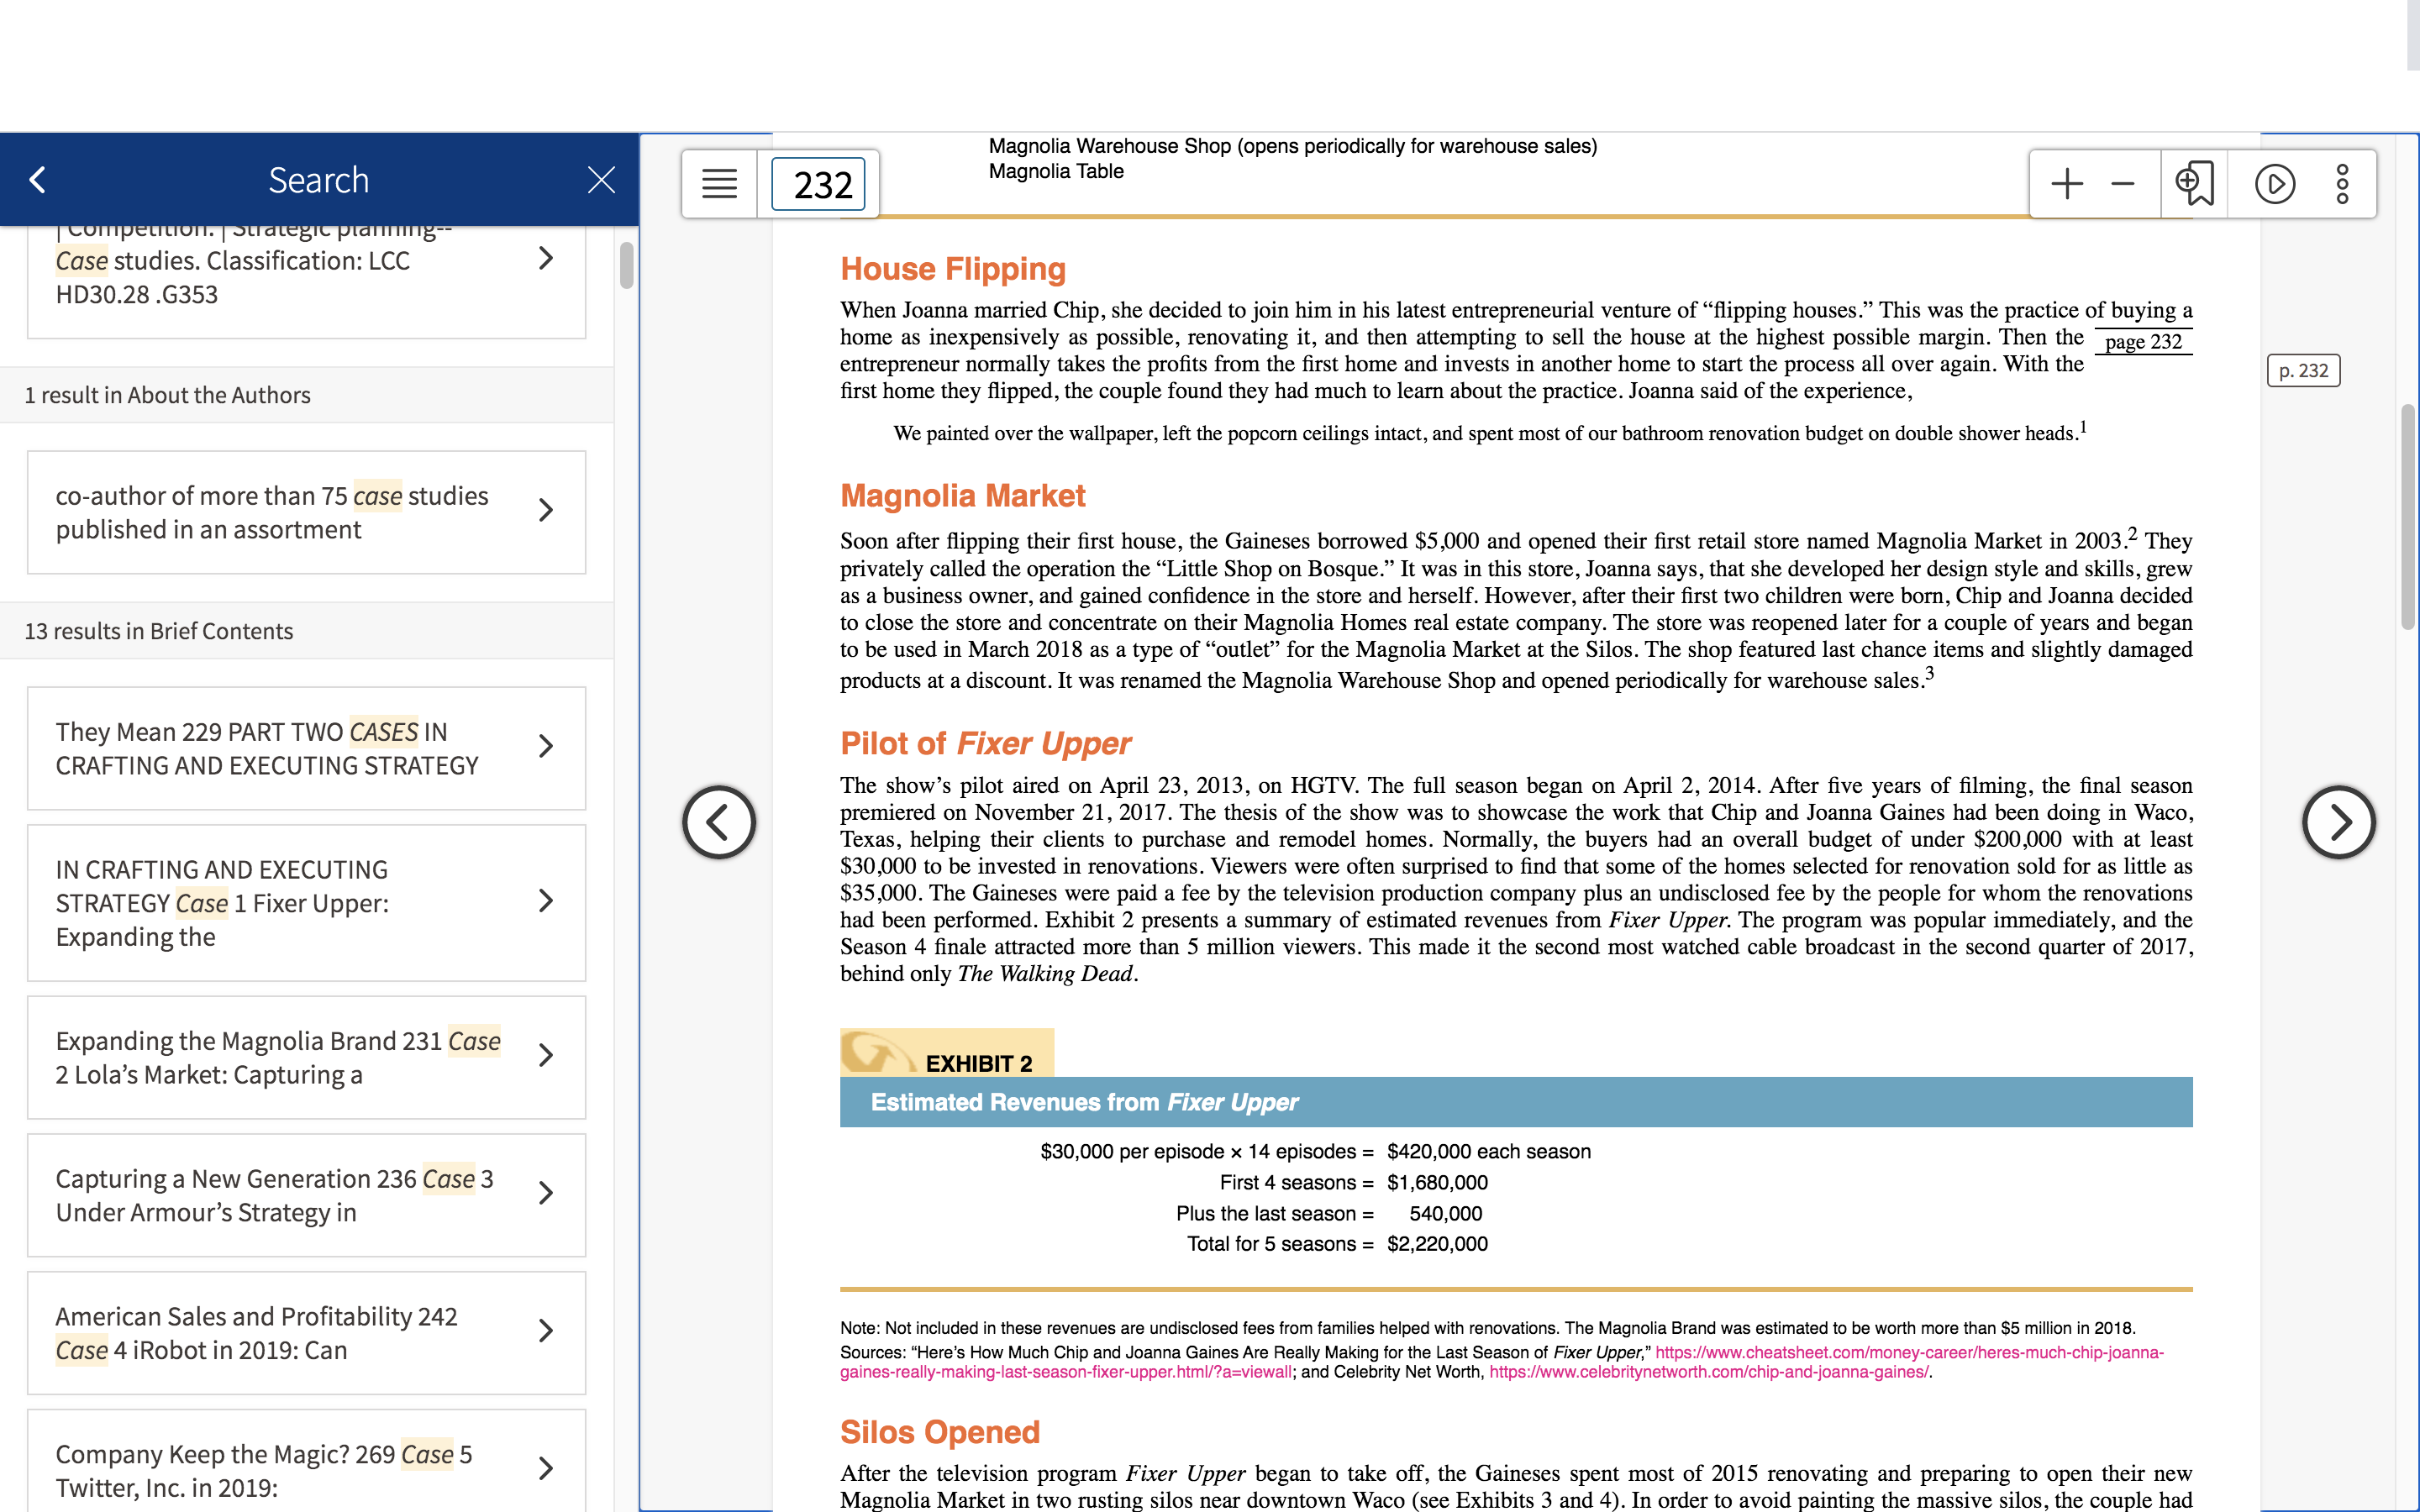This screenshot has width=2420, height=1512.
Task: Go to the previous page
Action: pyautogui.click(x=719, y=822)
